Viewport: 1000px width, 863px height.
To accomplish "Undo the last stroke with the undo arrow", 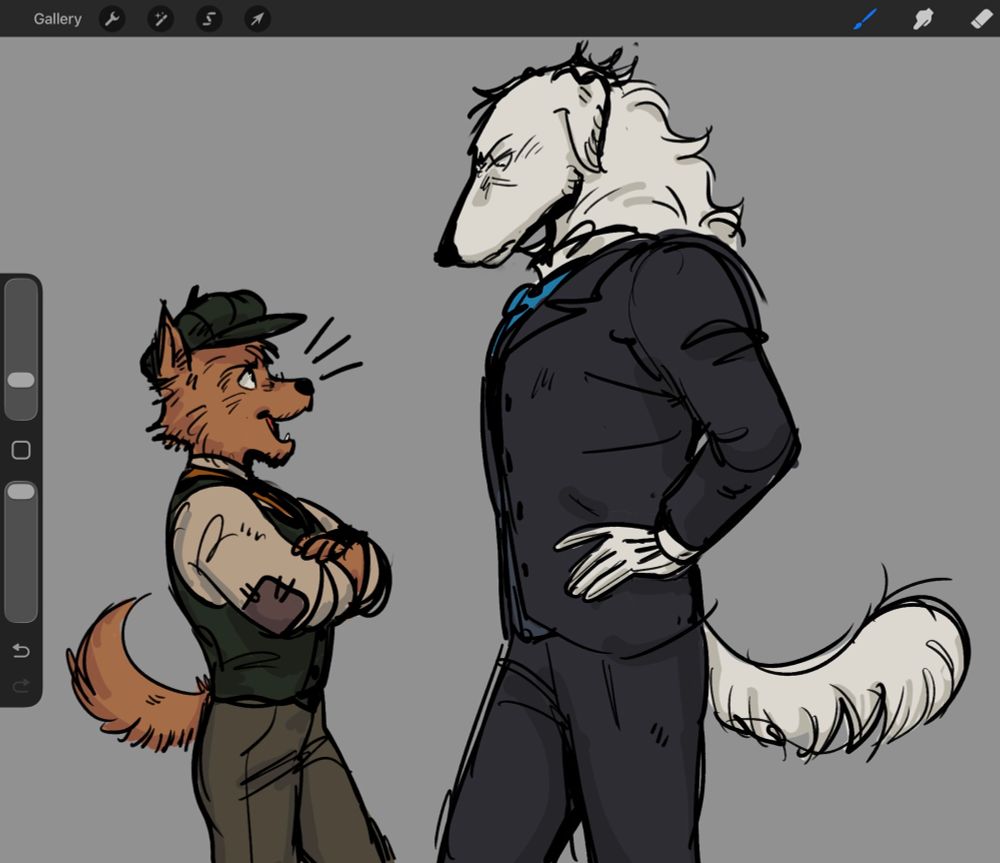I will 21,651.
